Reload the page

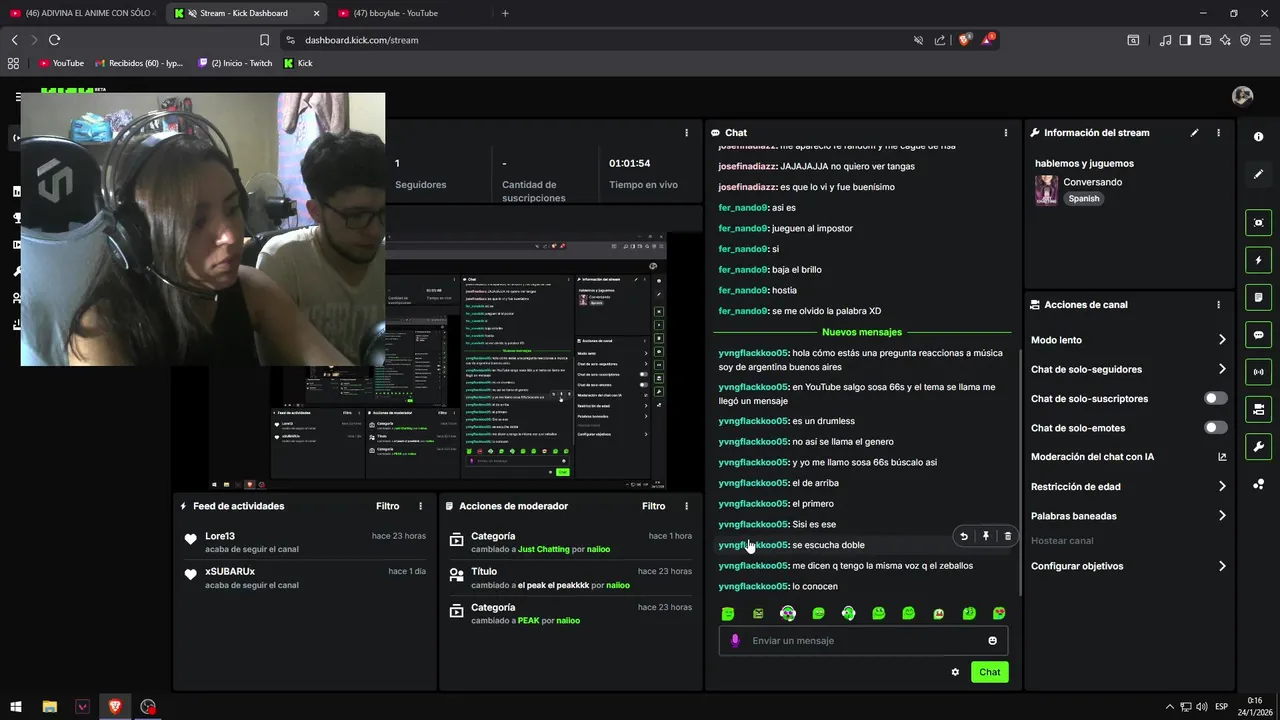pyautogui.click(x=54, y=40)
